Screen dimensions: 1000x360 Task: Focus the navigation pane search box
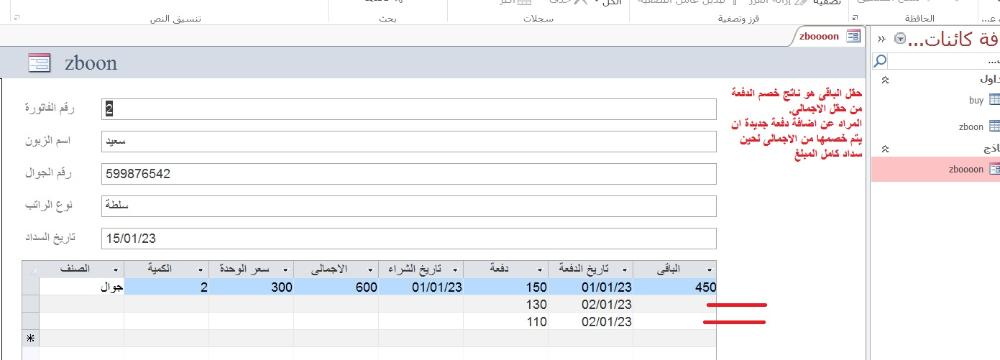tap(943, 61)
